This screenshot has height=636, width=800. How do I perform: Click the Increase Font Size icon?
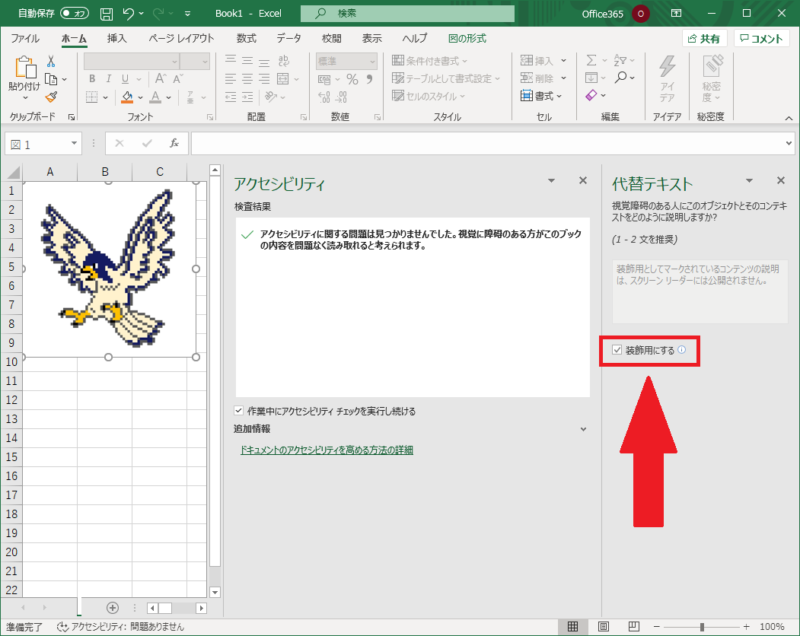pyautogui.click(x=160, y=79)
